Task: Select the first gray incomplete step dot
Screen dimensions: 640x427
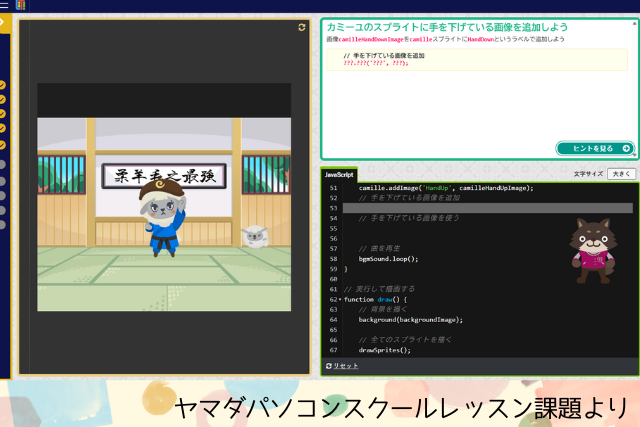Action: [3, 164]
